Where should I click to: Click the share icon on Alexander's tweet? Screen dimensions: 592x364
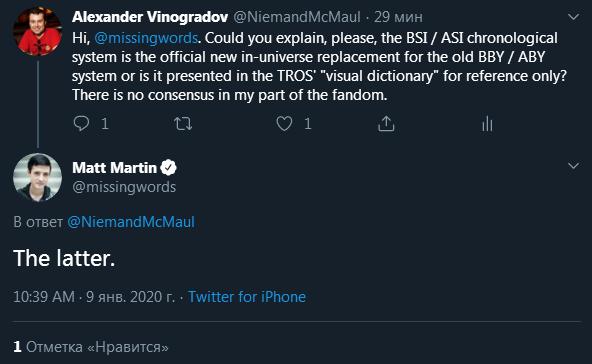(x=386, y=123)
